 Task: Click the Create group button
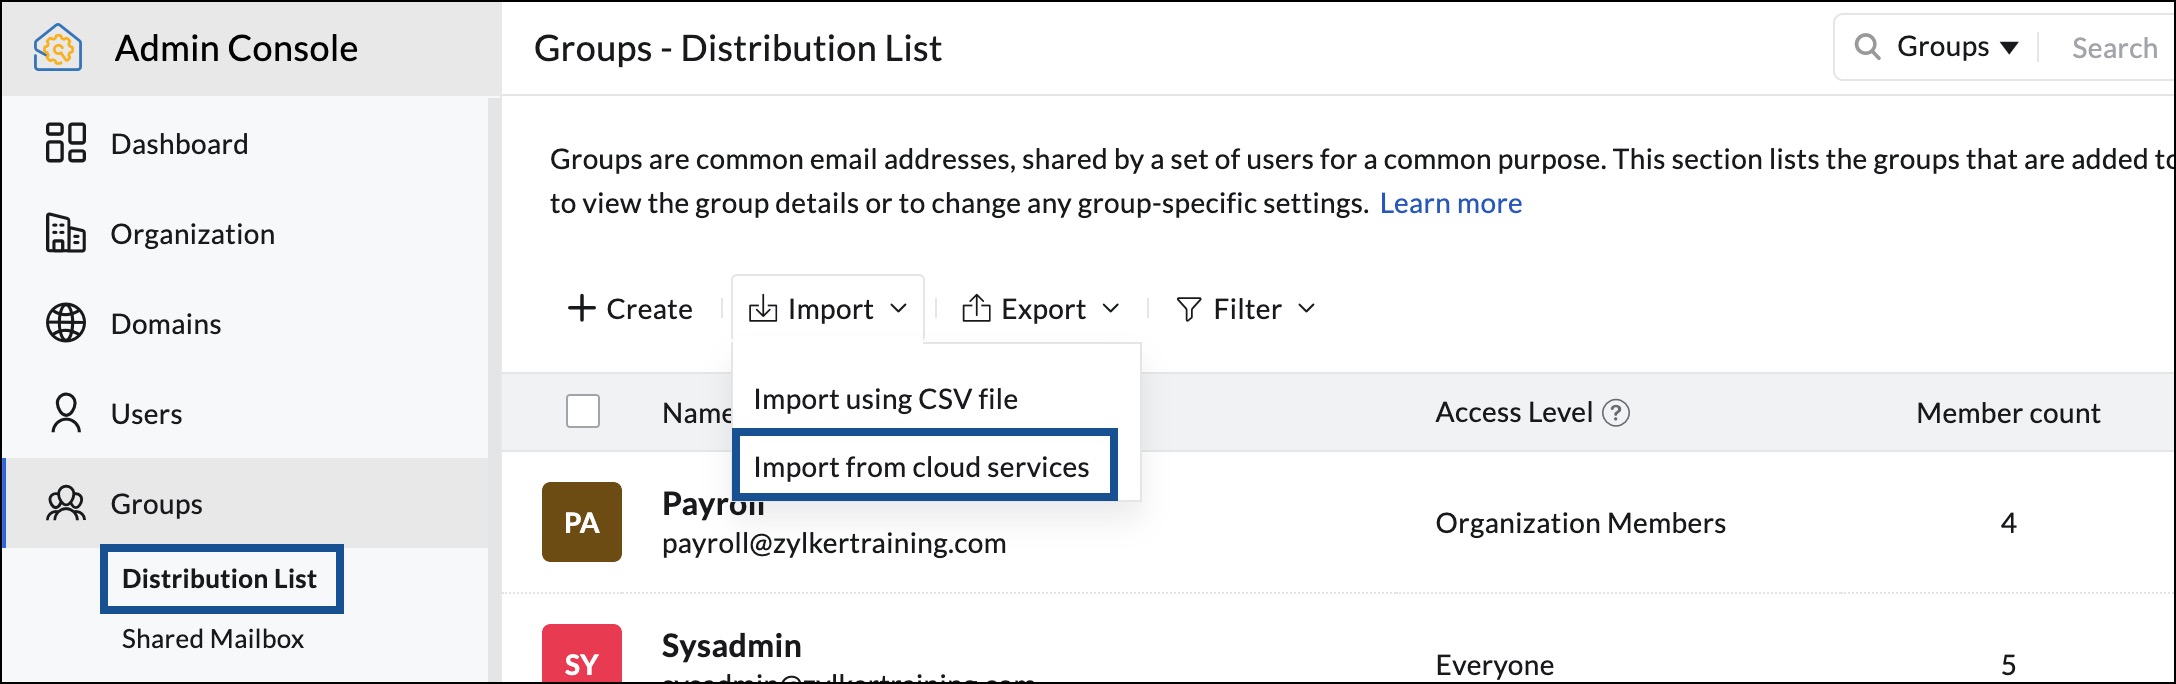[x=630, y=308]
